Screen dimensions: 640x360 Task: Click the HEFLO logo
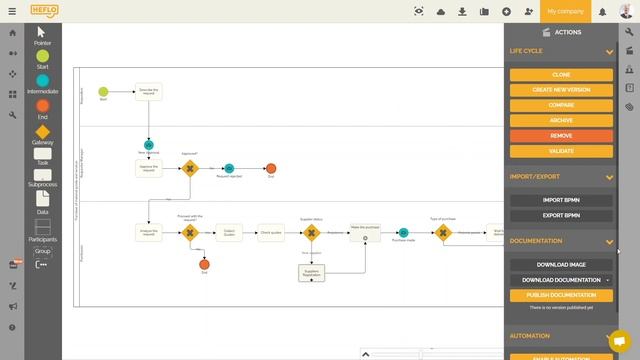click(44, 11)
